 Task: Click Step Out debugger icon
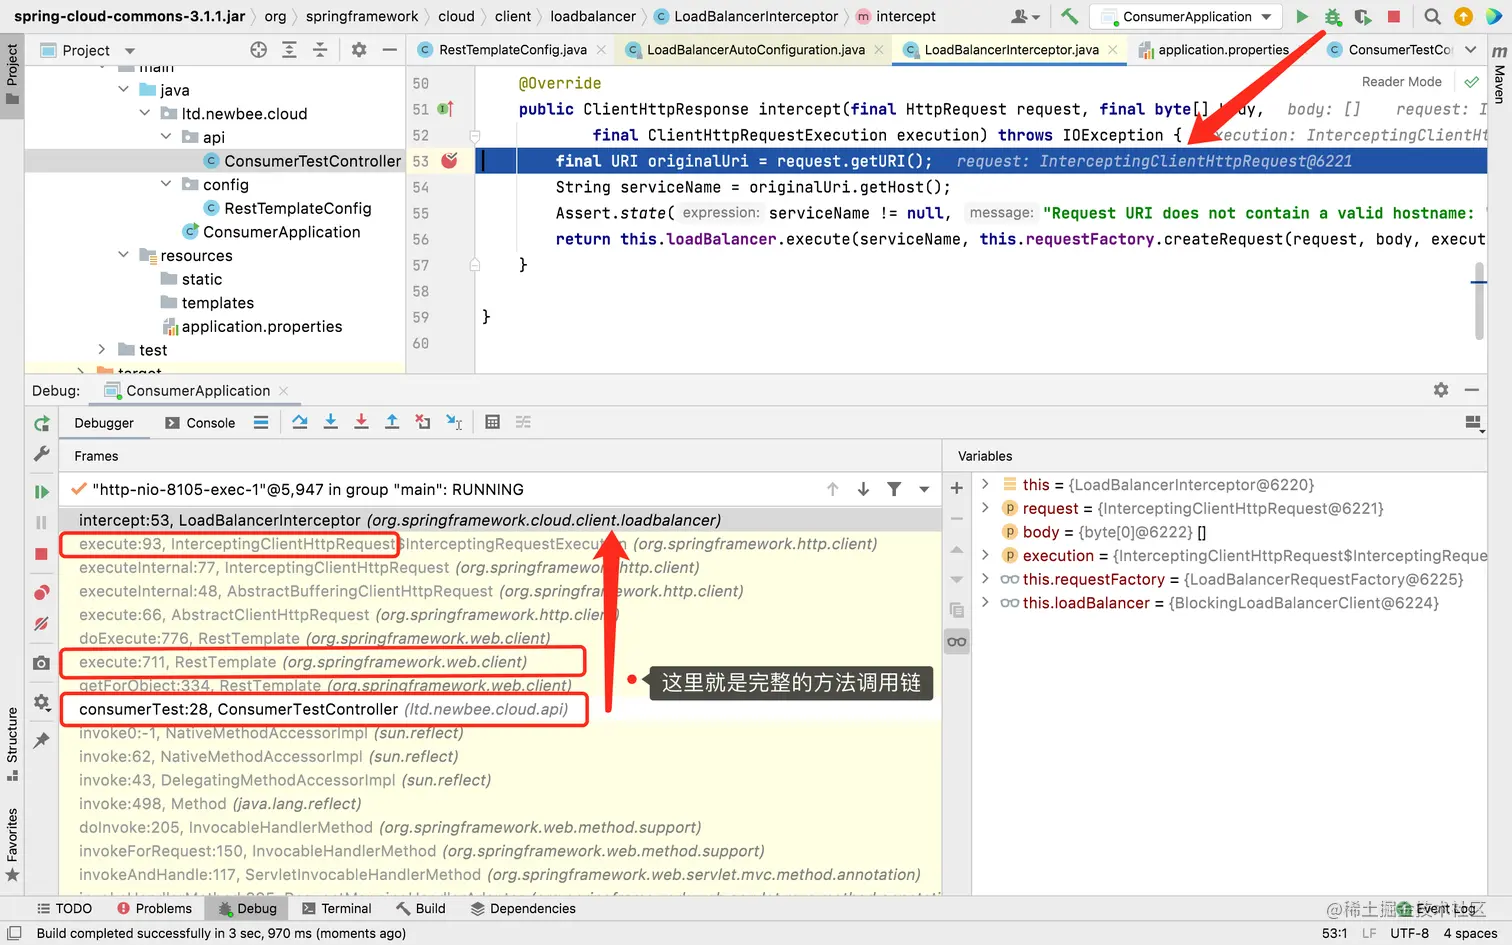pyautogui.click(x=392, y=423)
